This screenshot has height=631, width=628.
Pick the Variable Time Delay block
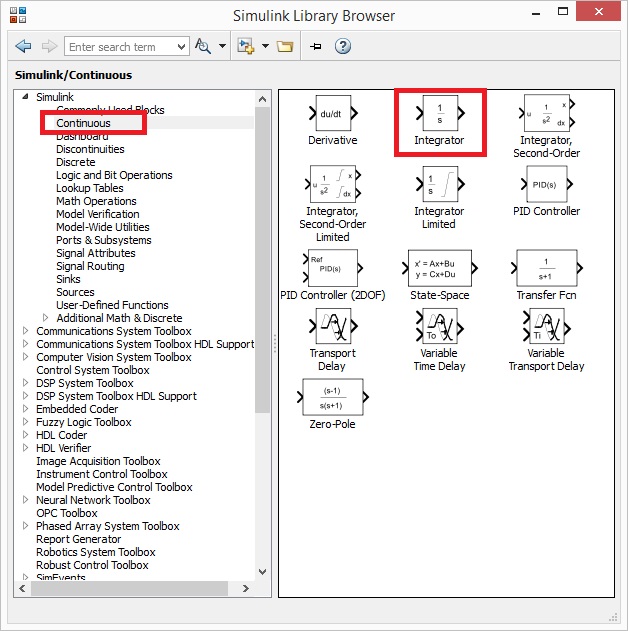click(x=440, y=326)
